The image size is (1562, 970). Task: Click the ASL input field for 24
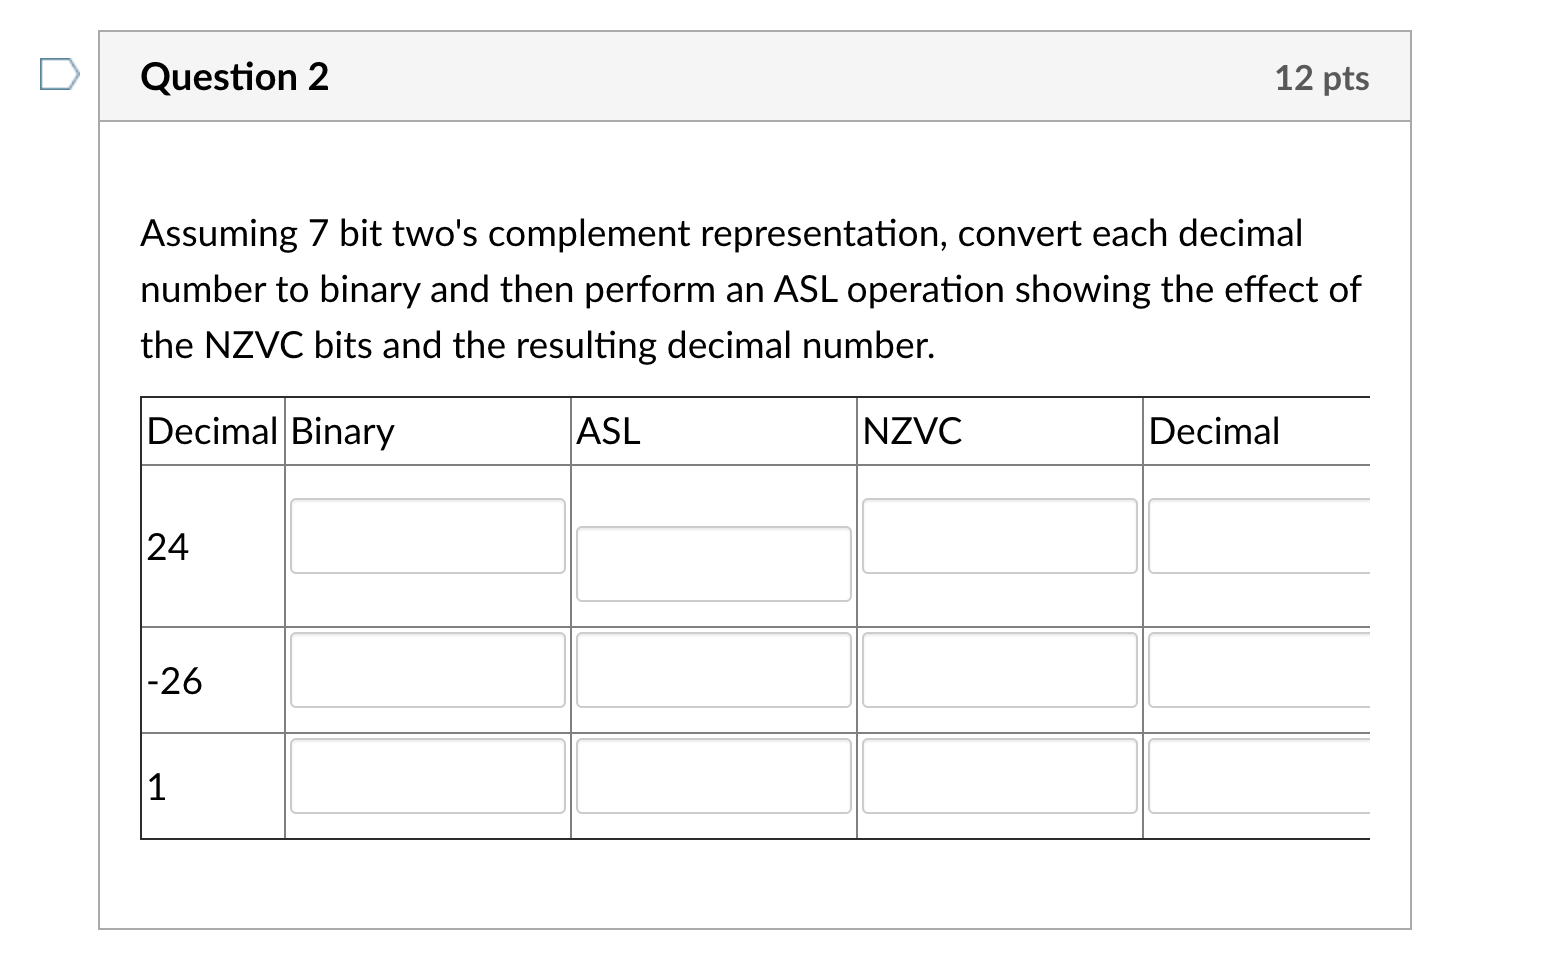713,563
